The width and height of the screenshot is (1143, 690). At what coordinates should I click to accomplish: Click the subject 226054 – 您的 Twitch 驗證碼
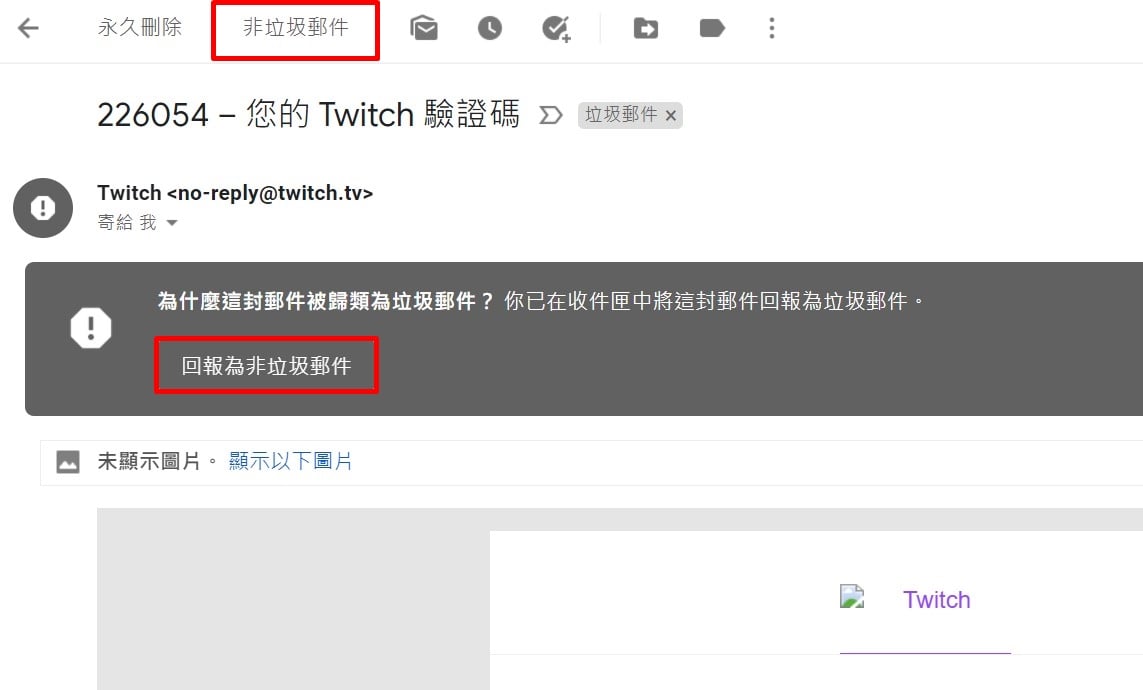coord(308,114)
